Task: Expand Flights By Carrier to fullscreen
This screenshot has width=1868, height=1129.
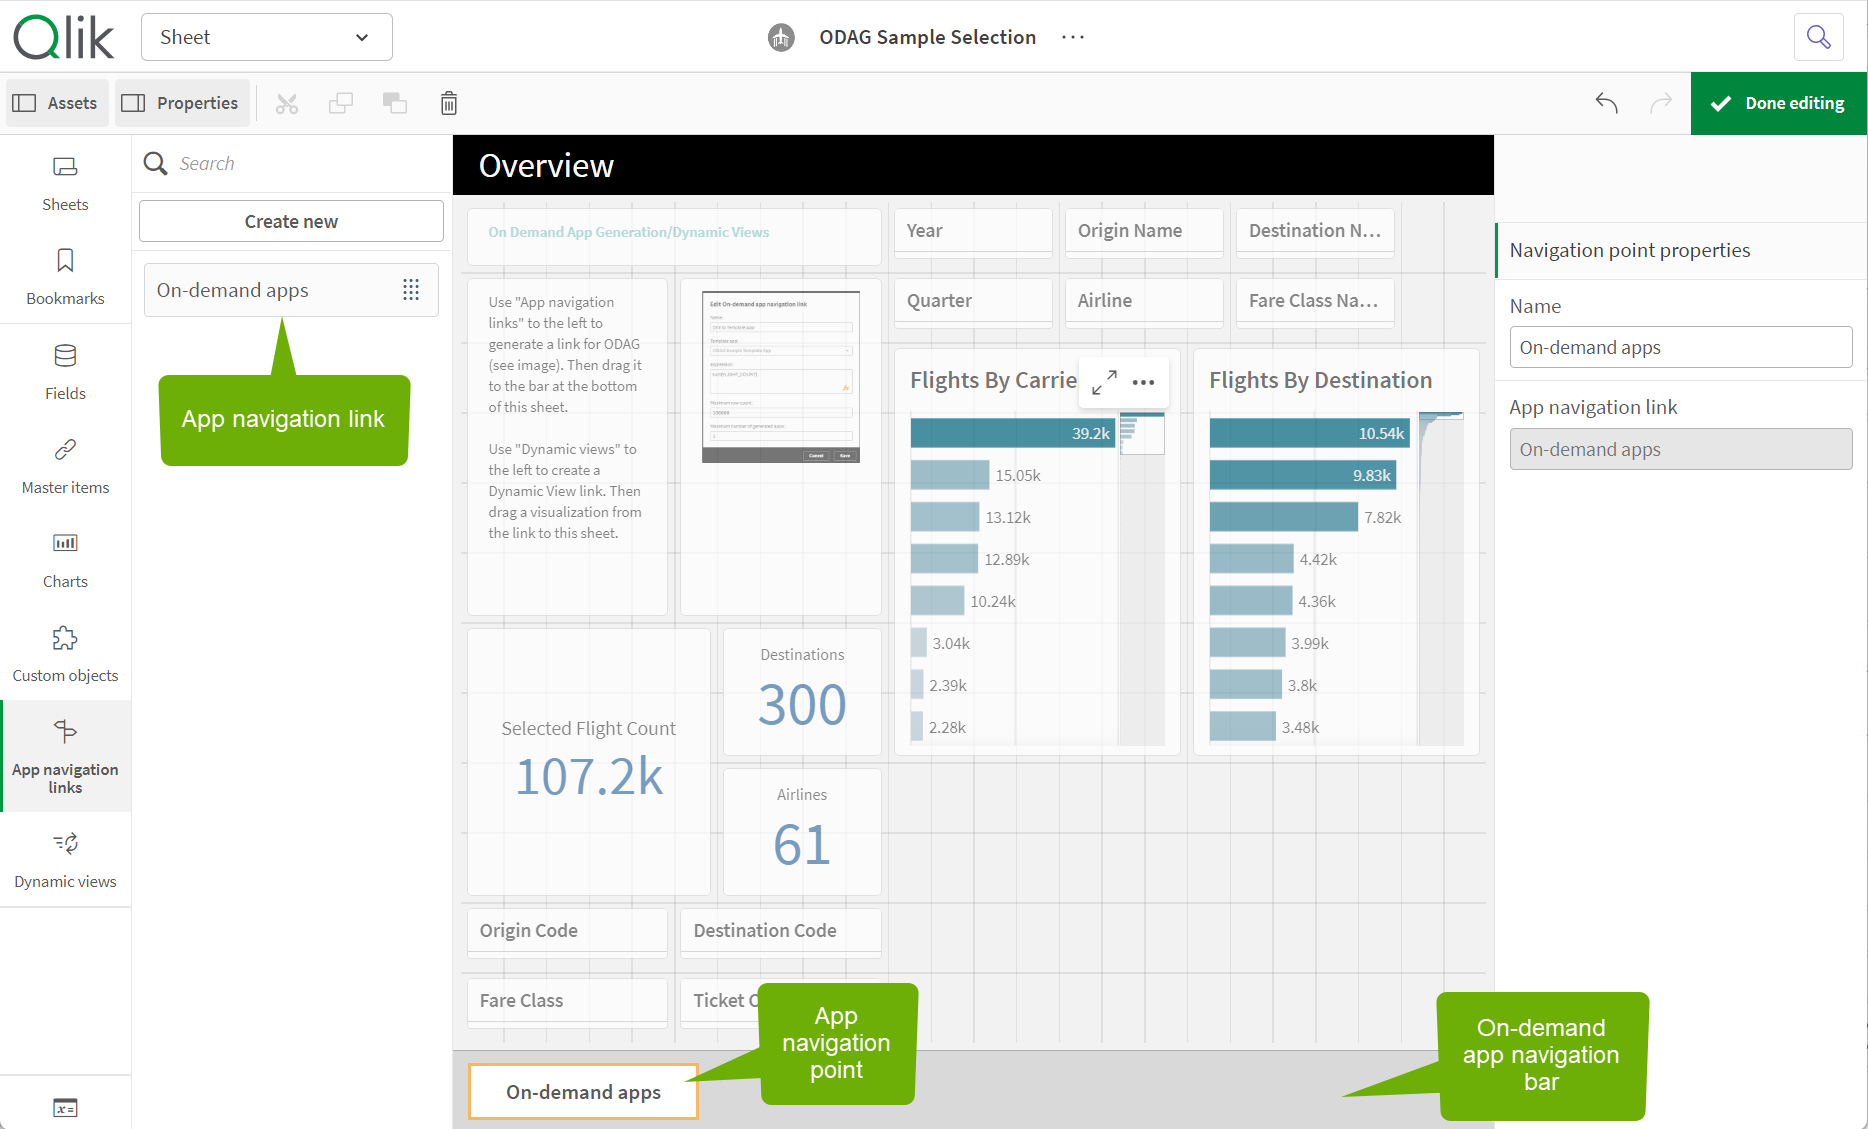Action: [x=1103, y=381]
